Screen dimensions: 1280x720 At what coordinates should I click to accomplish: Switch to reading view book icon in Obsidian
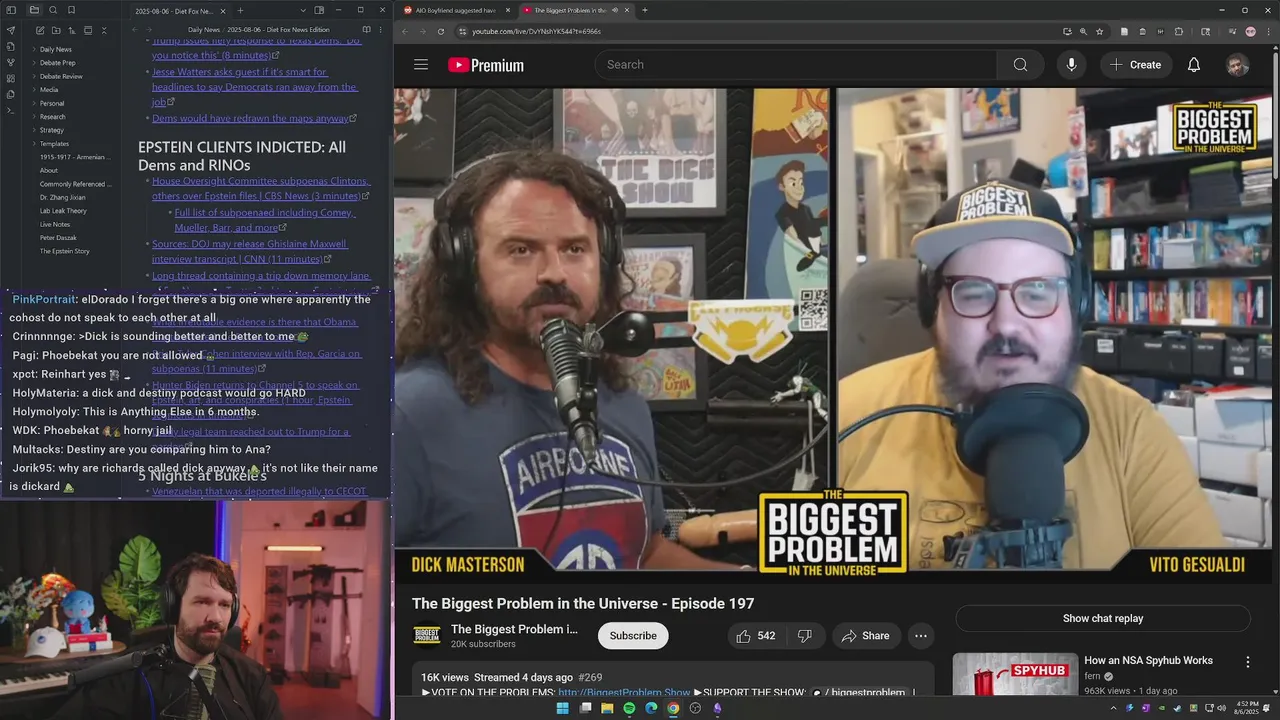[x=366, y=30]
